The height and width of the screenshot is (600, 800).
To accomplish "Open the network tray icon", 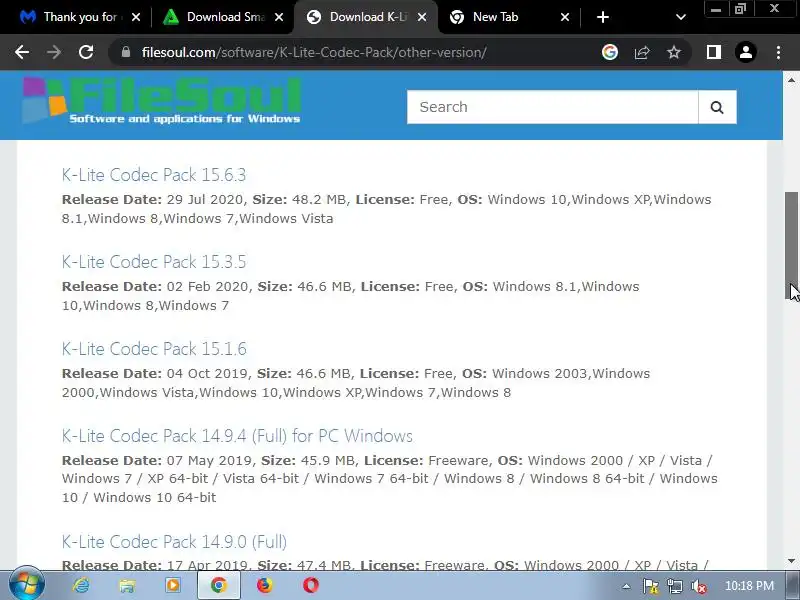I will pos(674,587).
